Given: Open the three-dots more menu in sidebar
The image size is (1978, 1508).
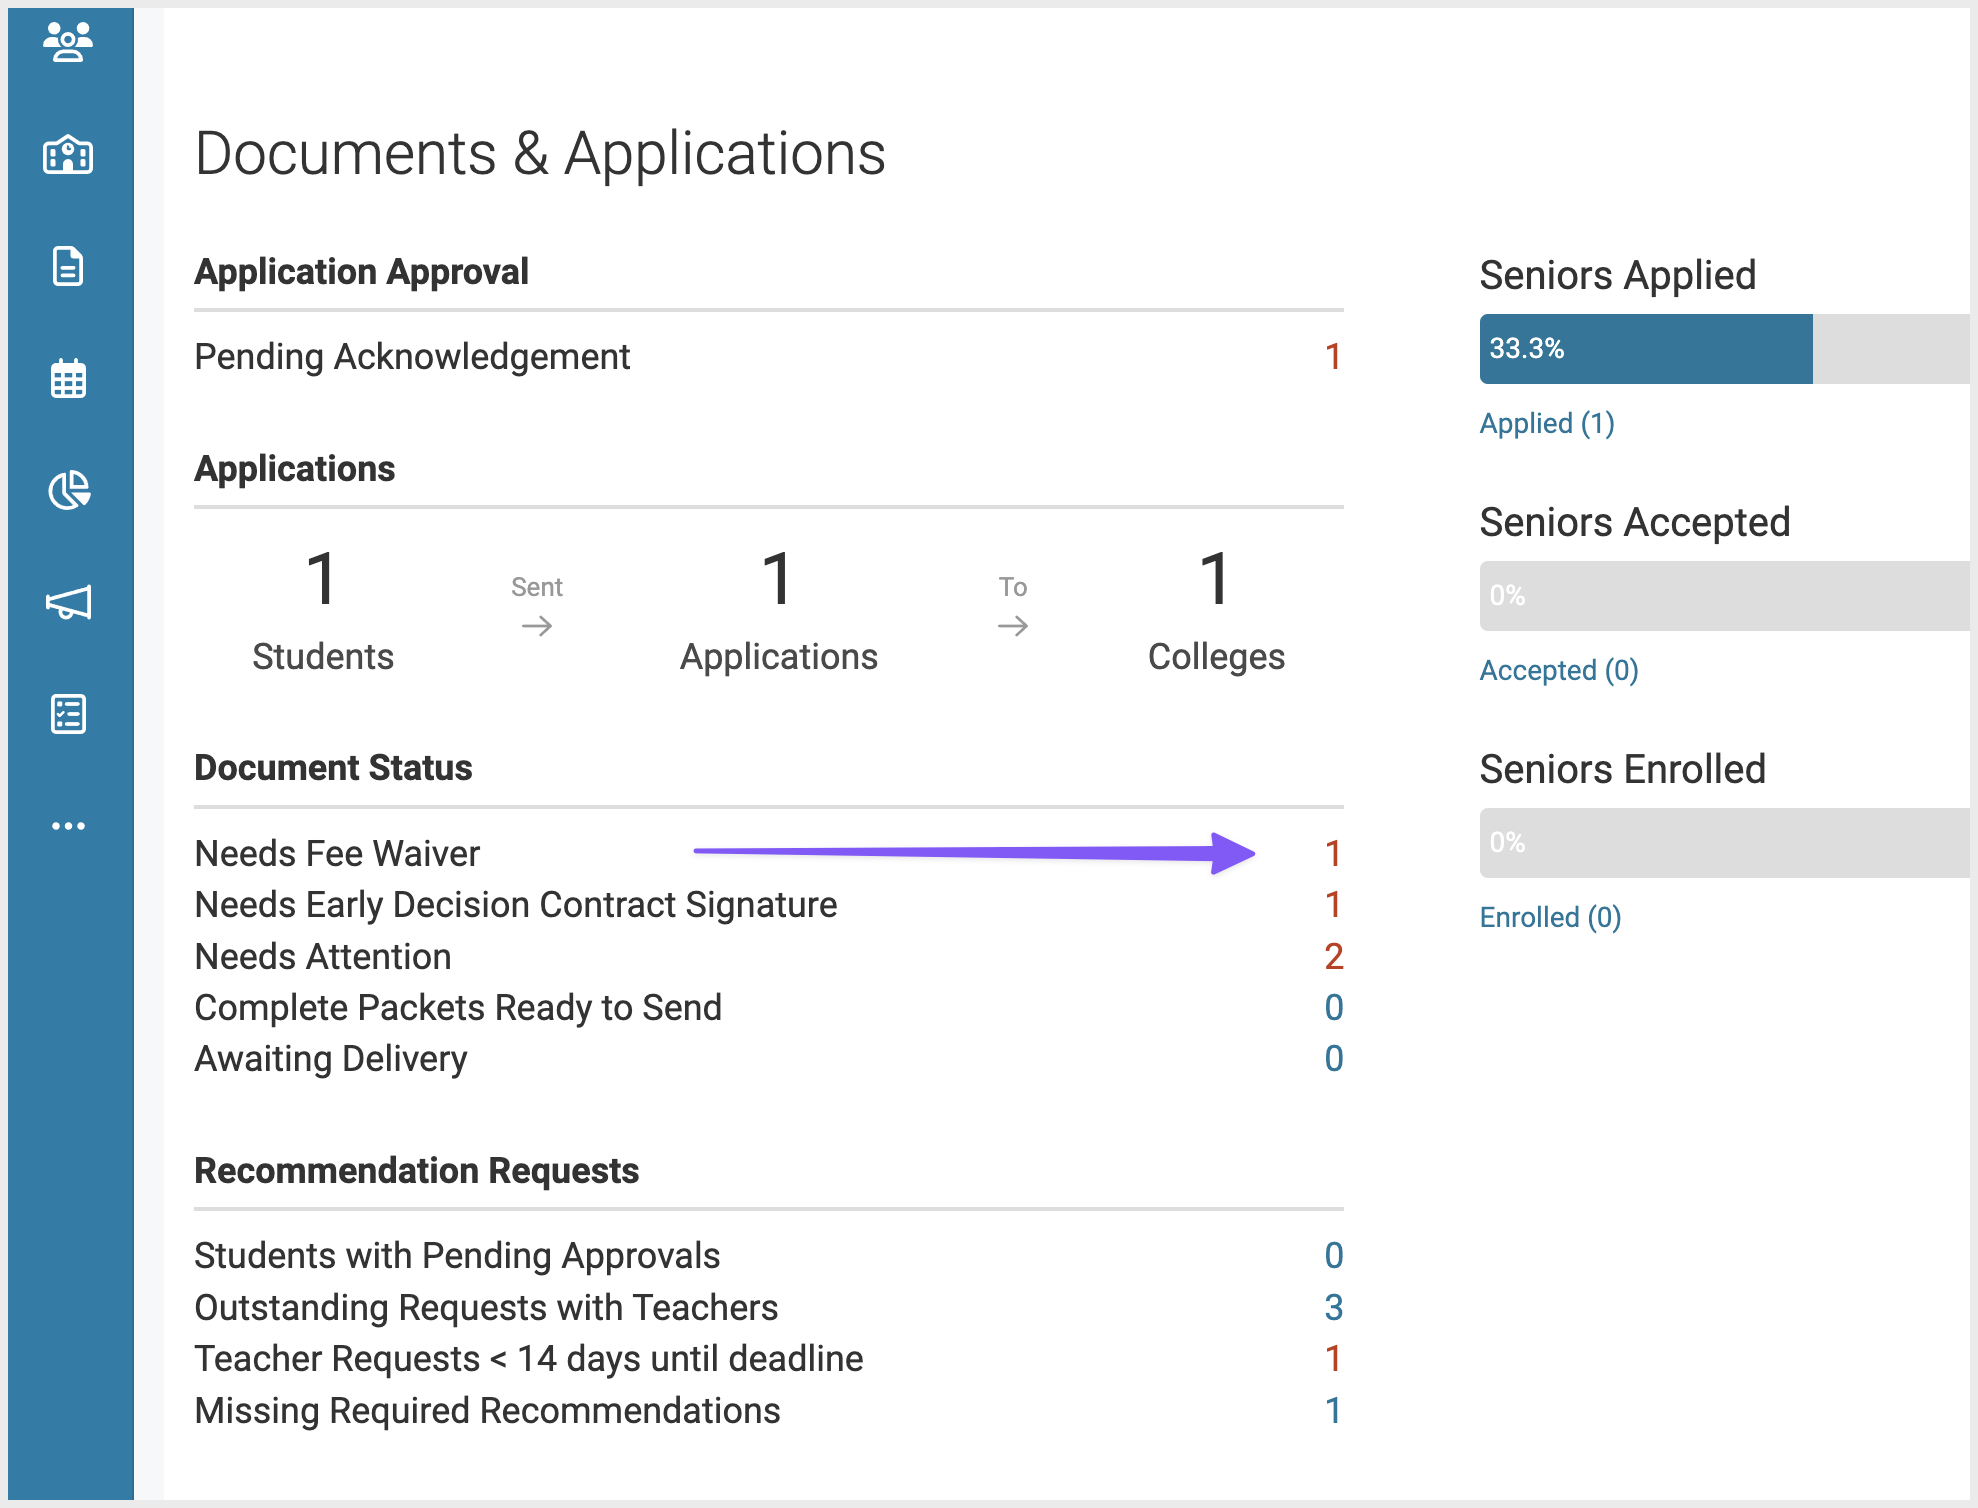Looking at the screenshot, I should pos(68,826).
